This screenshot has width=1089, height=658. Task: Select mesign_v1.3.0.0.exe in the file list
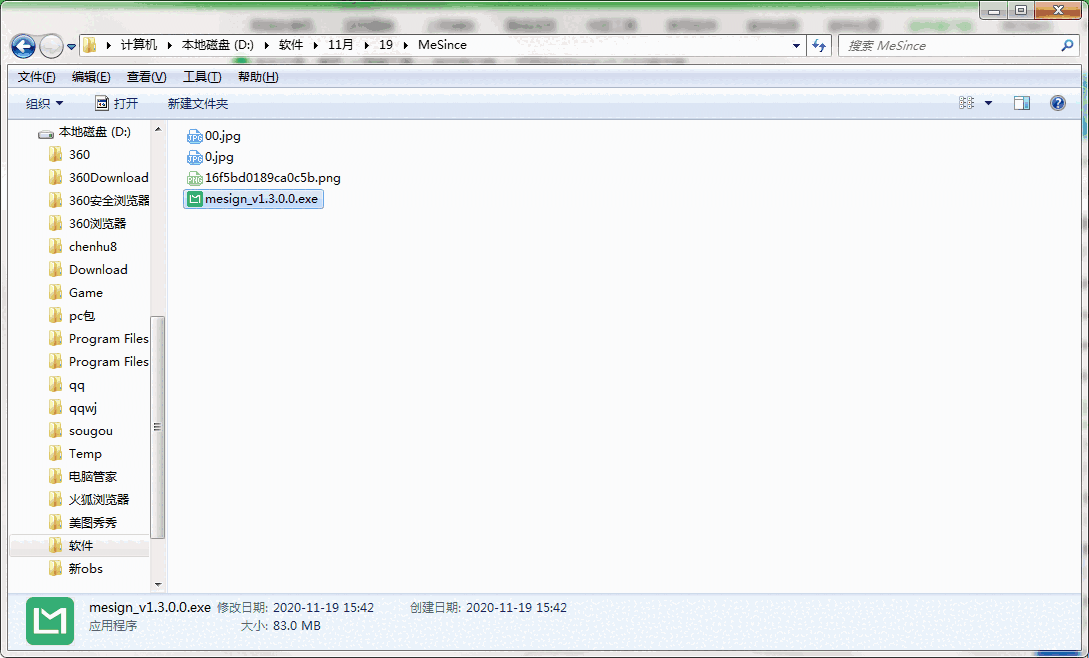[x=253, y=199]
